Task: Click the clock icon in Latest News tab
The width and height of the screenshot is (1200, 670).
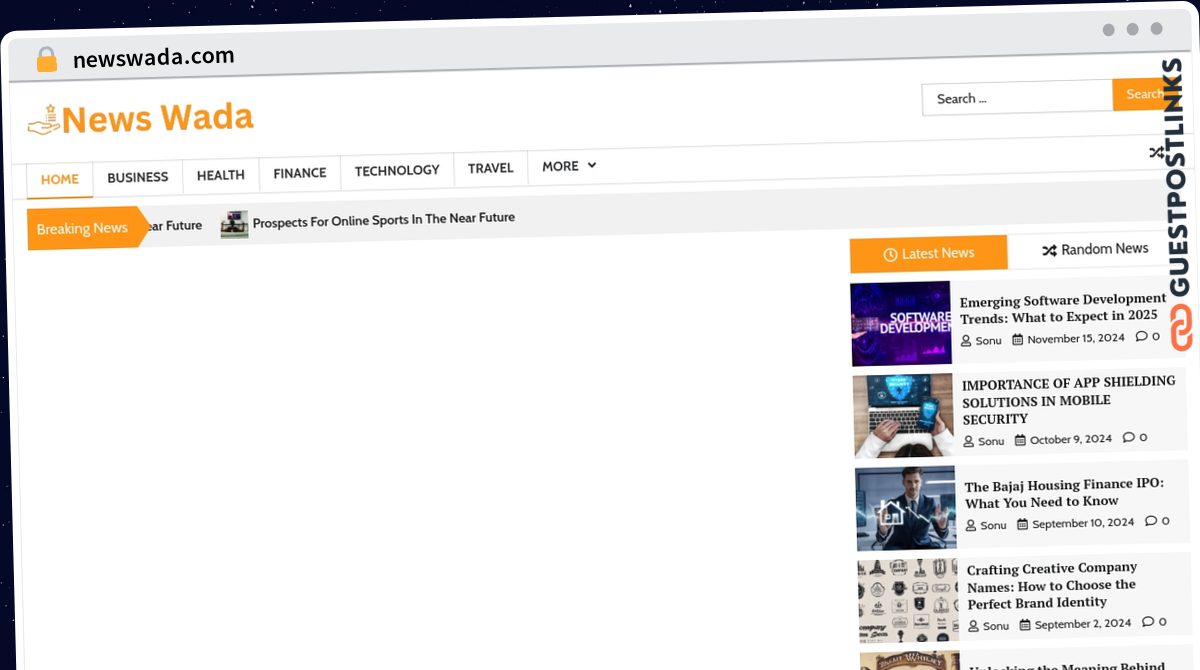Action: click(890, 255)
